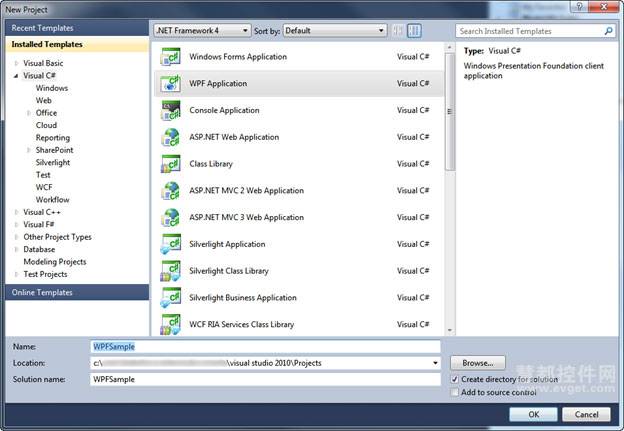Click the ASP.NET MVC 3 Web Application icon
This screenshot has width=624, height=431.
click(x=171, y=217)
